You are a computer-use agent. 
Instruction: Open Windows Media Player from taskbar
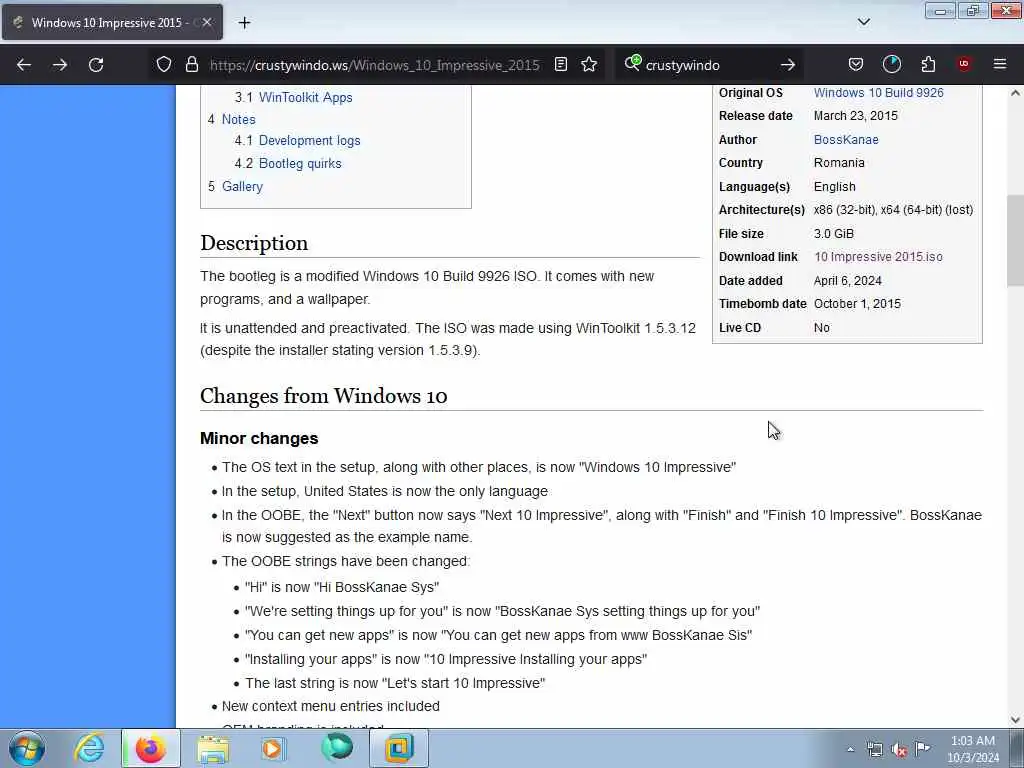coord(274,748)
